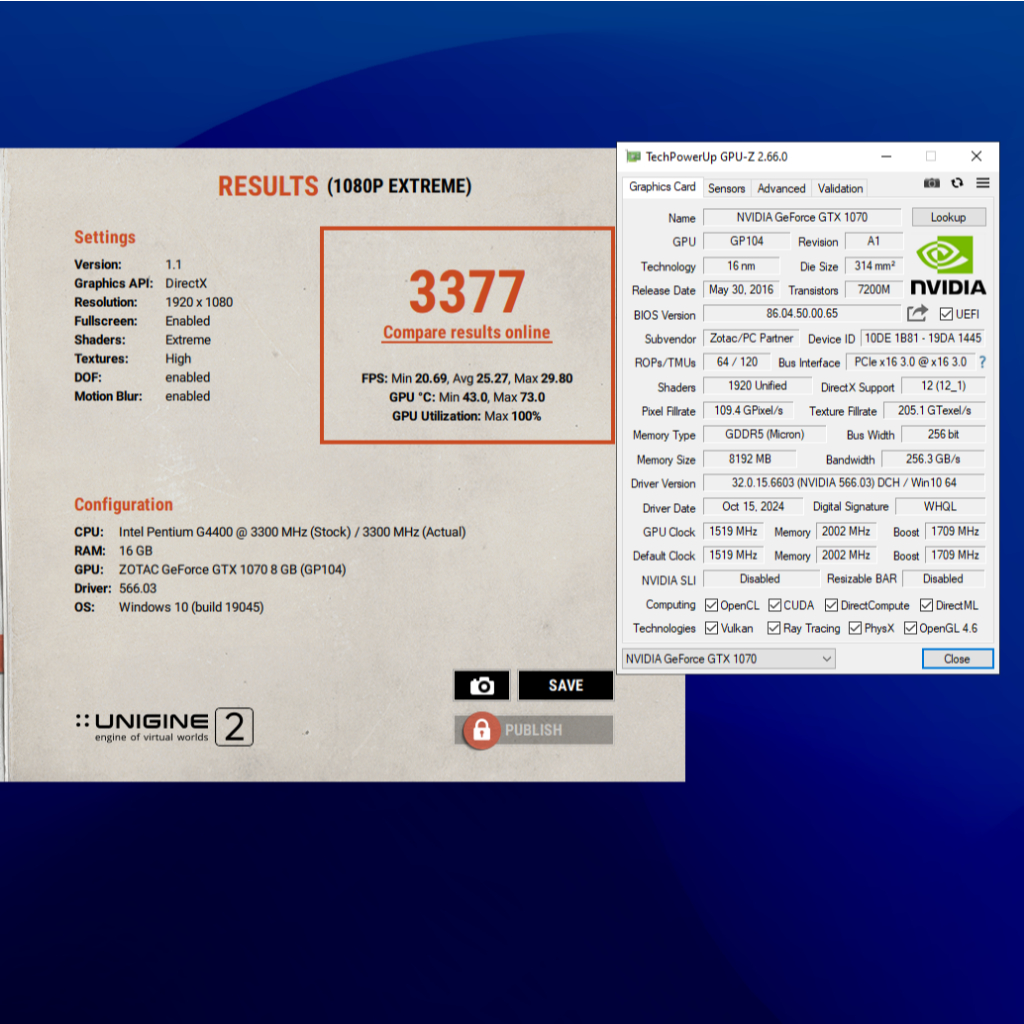Click Revision A1 value
Screen dimensions: 1024x1024
click(x=873, y=242)
